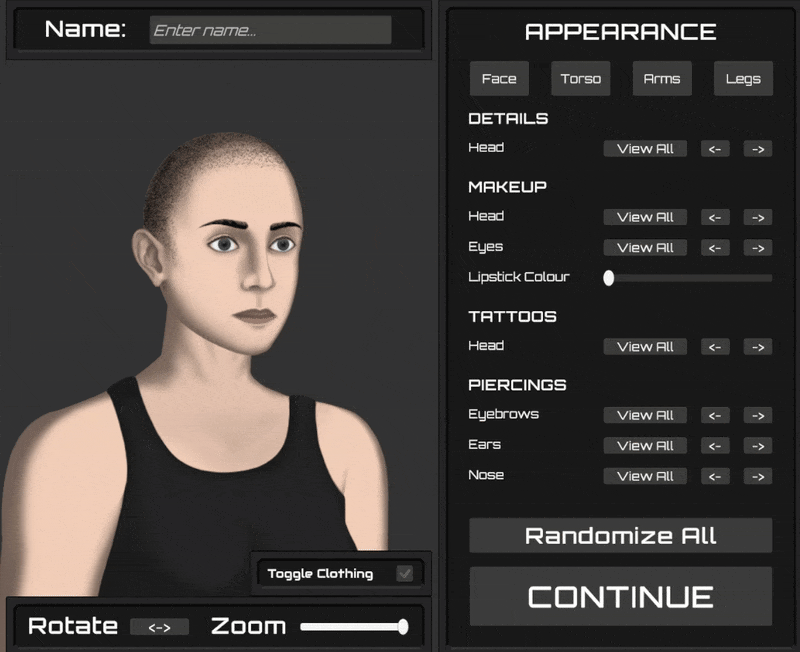Click previous arrow for Ears piercings
Screen dimensions: 800x652
point(715,446)
